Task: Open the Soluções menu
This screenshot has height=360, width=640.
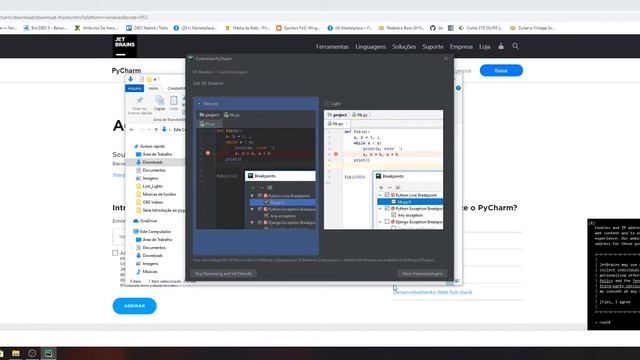Action: click(x=404, y=47)
